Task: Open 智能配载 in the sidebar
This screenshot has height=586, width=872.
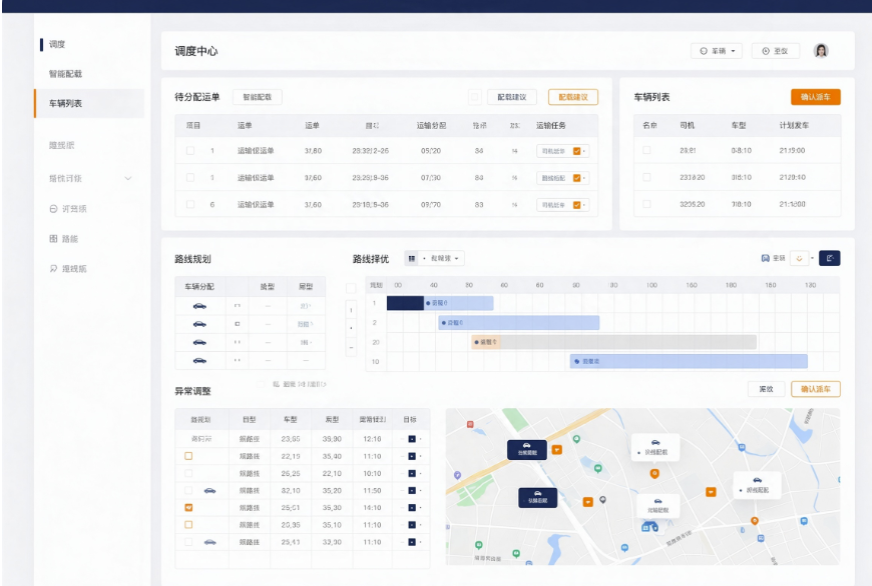Action: 65,74
